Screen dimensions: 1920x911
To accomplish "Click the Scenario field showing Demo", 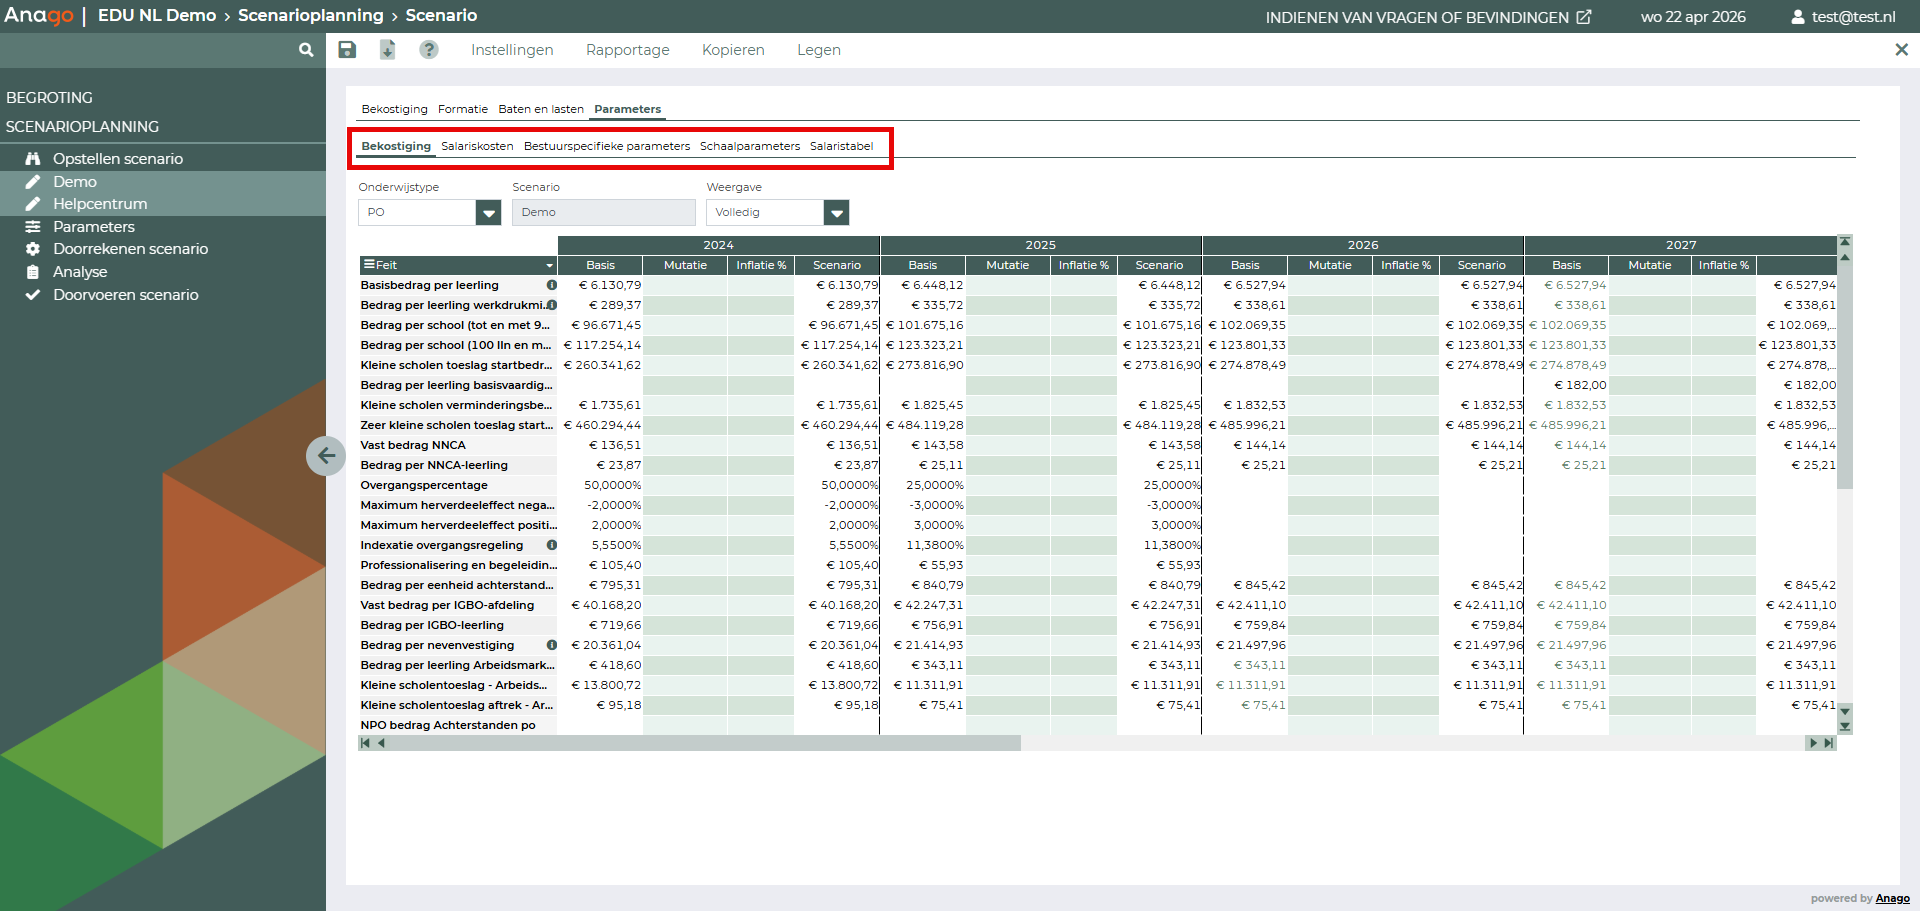I will coord(603,212).
